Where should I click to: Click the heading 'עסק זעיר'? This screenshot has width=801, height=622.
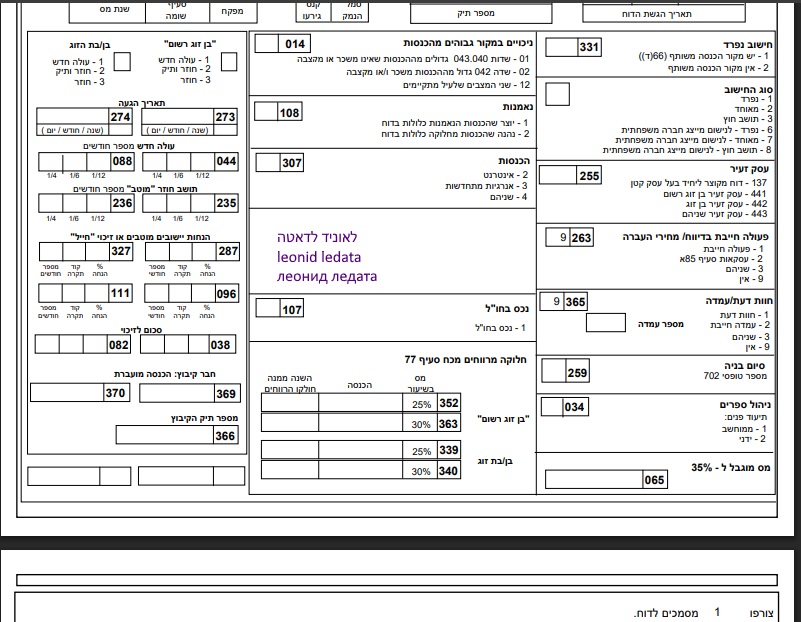point(749,169)
